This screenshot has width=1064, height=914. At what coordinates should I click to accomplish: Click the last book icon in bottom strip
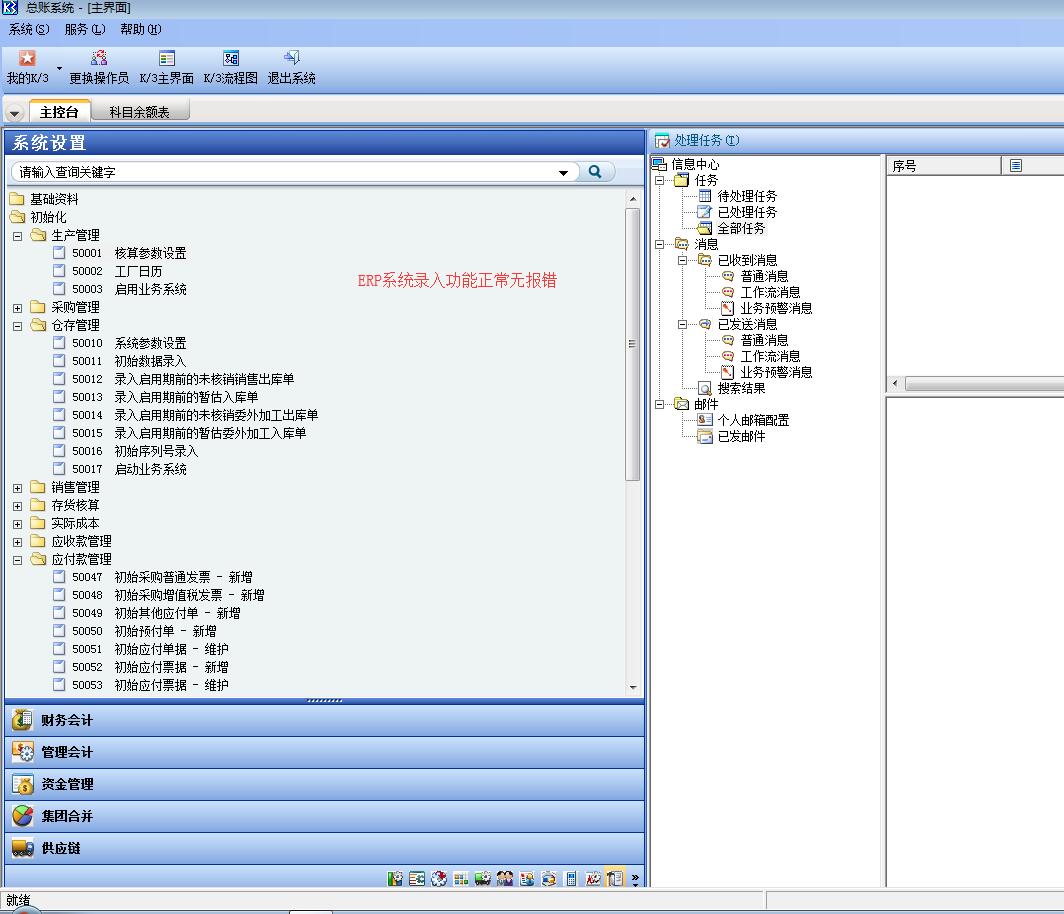pos(615,879)
